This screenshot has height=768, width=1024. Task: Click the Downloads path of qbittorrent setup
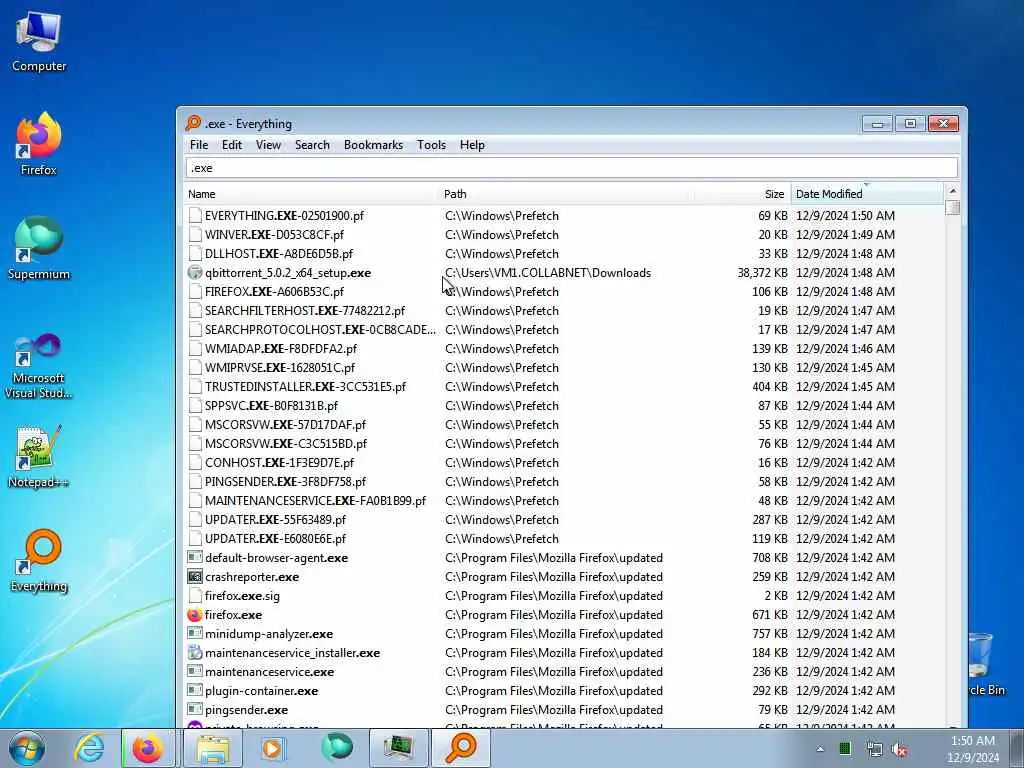(x=548, y=273)
